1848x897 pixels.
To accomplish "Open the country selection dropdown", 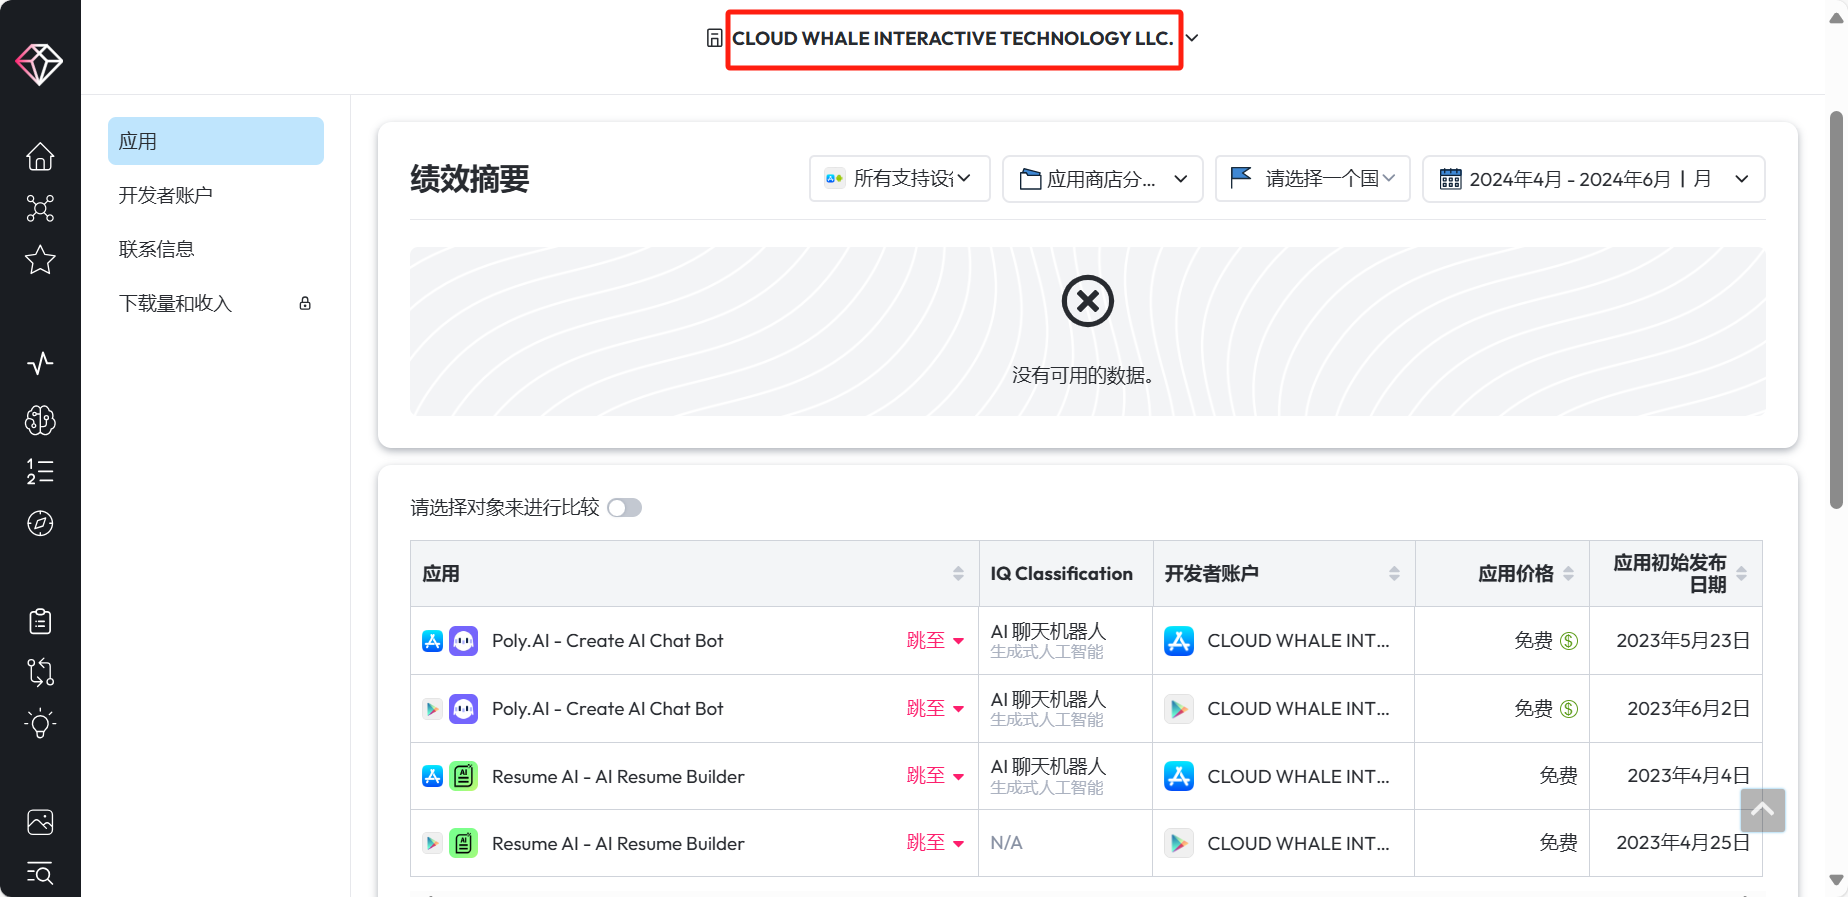I will (x=1312, y=179).
